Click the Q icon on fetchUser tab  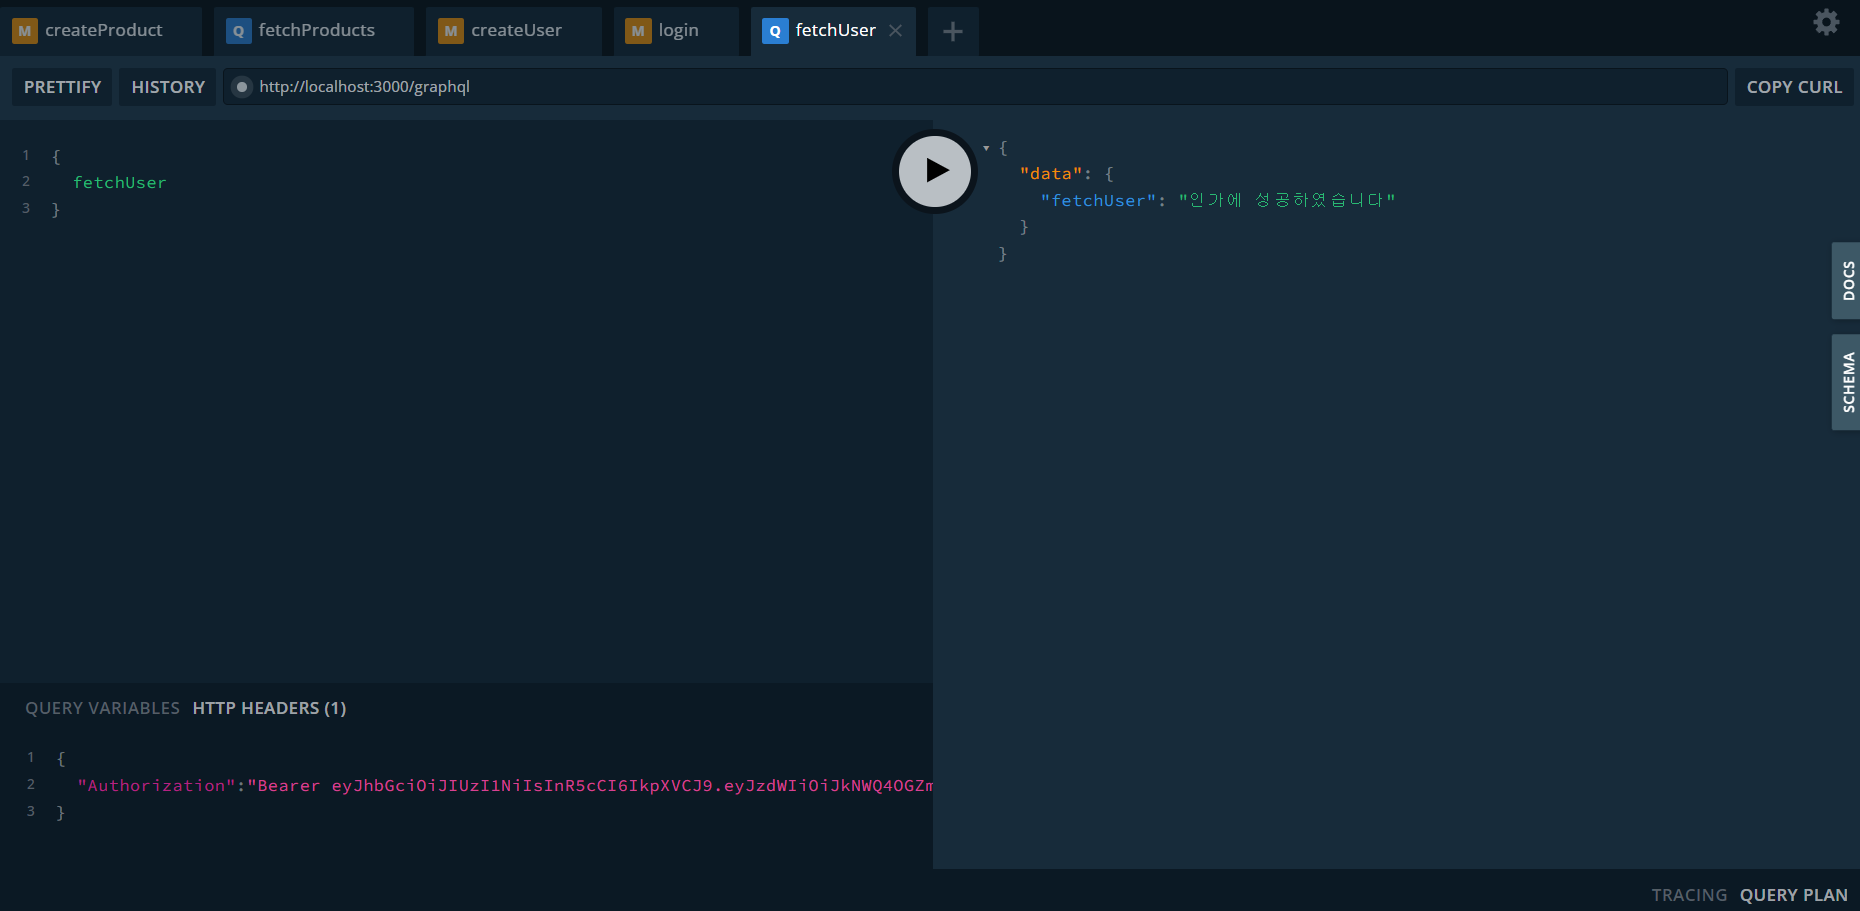[x=775, y=31]
